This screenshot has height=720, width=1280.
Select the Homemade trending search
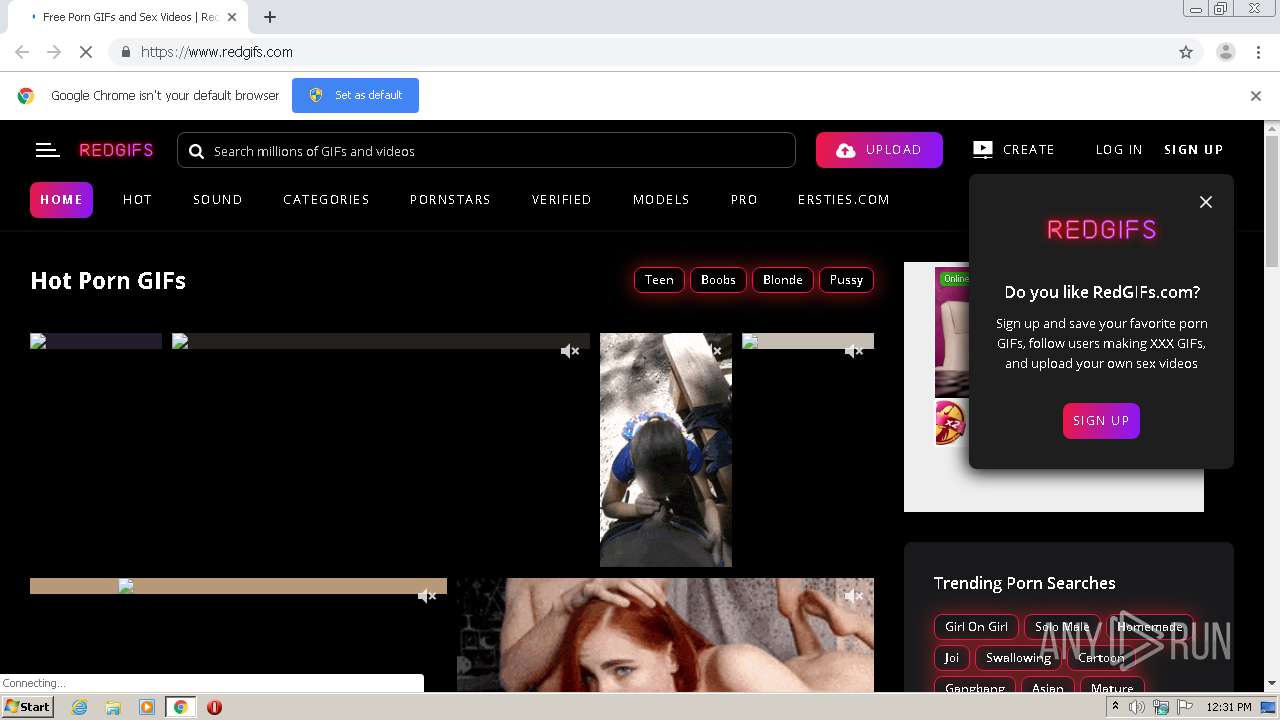pyautogui.click(x=1150, y=627)
